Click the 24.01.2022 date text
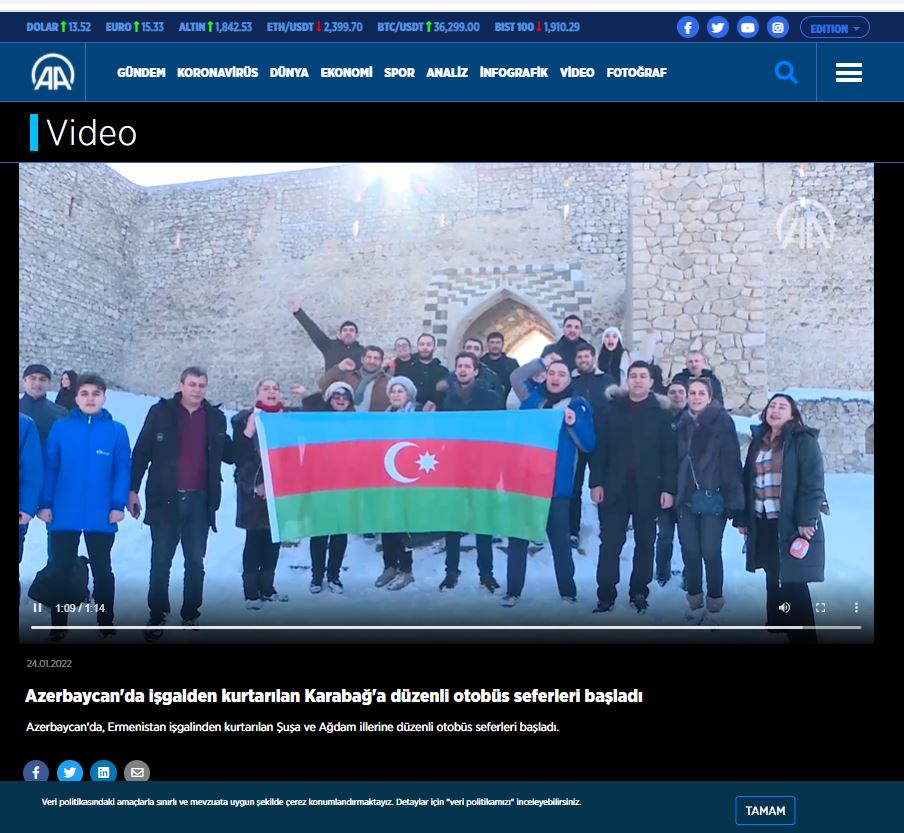 coord(49,664)
